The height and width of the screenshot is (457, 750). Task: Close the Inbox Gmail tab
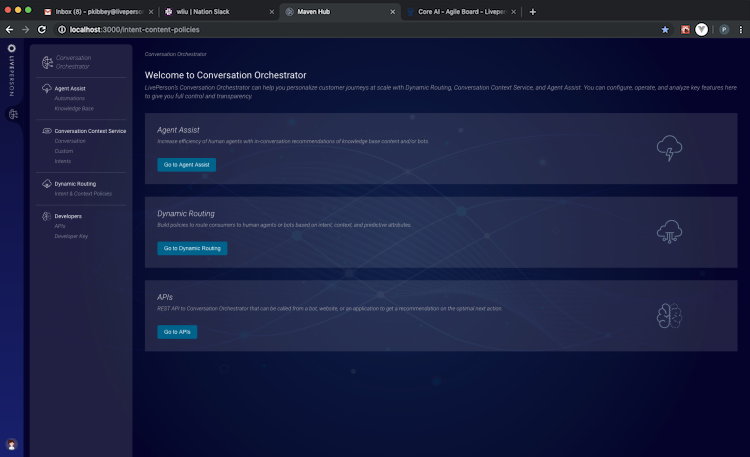(x=151, y=12)
